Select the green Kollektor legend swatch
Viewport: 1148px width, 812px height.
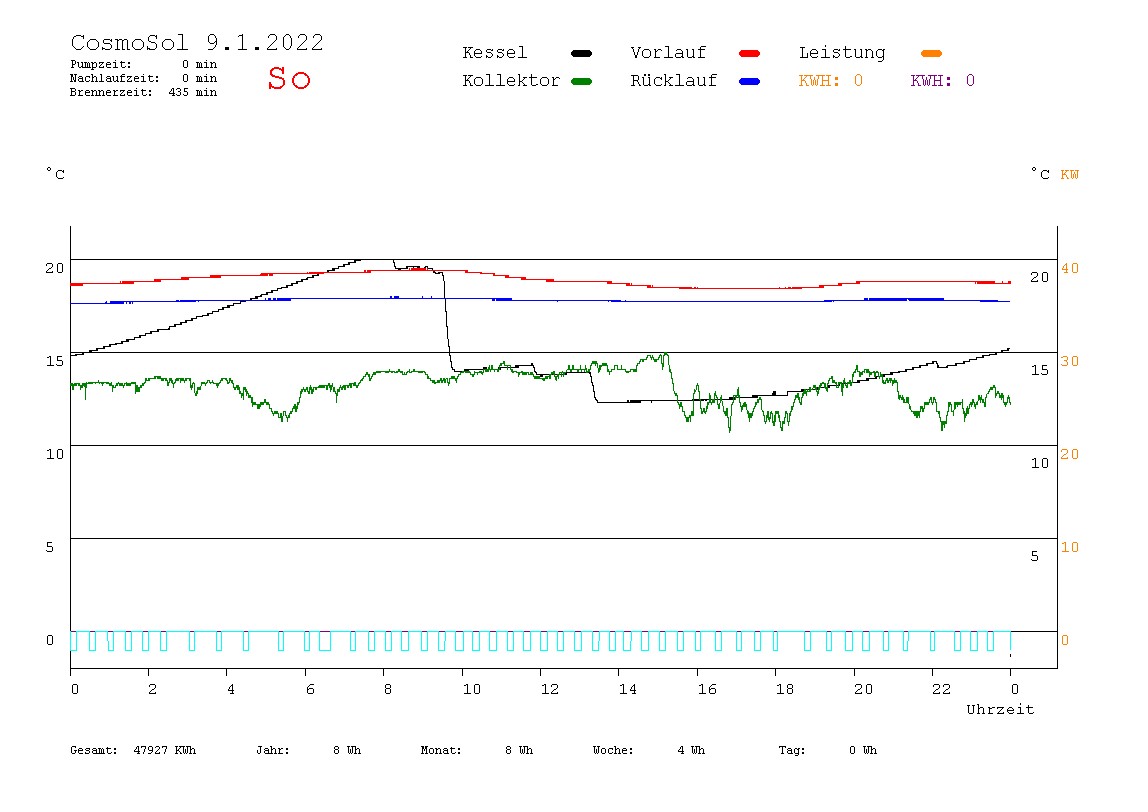(x=581, y=81)
